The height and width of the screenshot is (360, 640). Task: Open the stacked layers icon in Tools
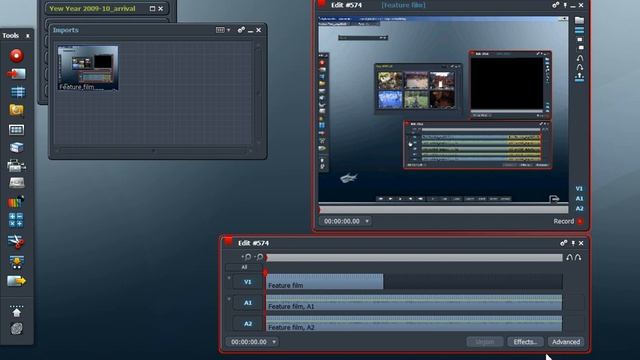pyautogui.click(x=16, y=147)
